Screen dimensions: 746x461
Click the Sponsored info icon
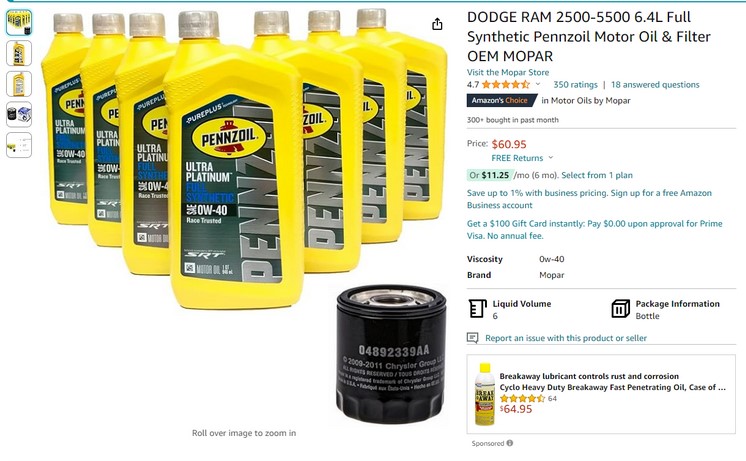[x=510, y=443]
